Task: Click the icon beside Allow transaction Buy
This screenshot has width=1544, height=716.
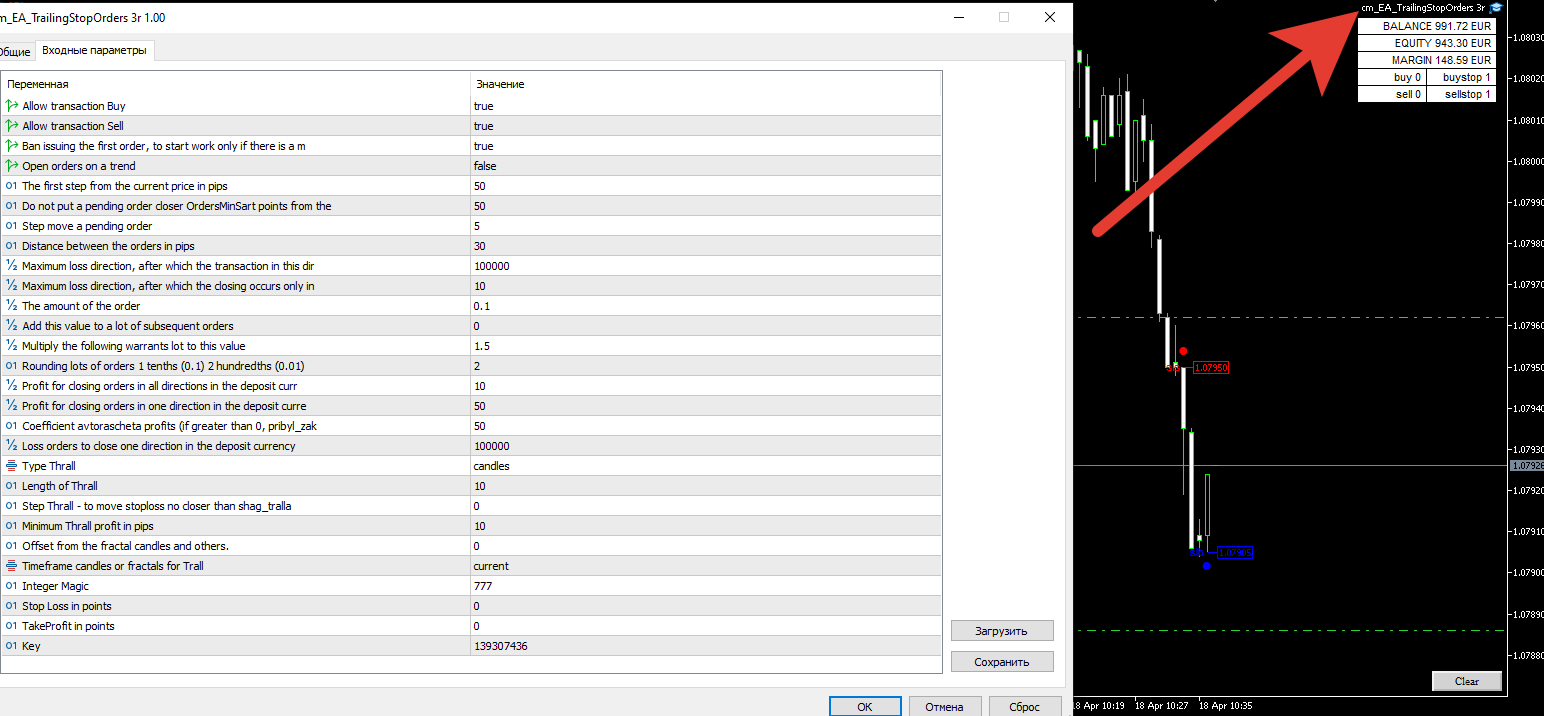Action: point(12,106)
